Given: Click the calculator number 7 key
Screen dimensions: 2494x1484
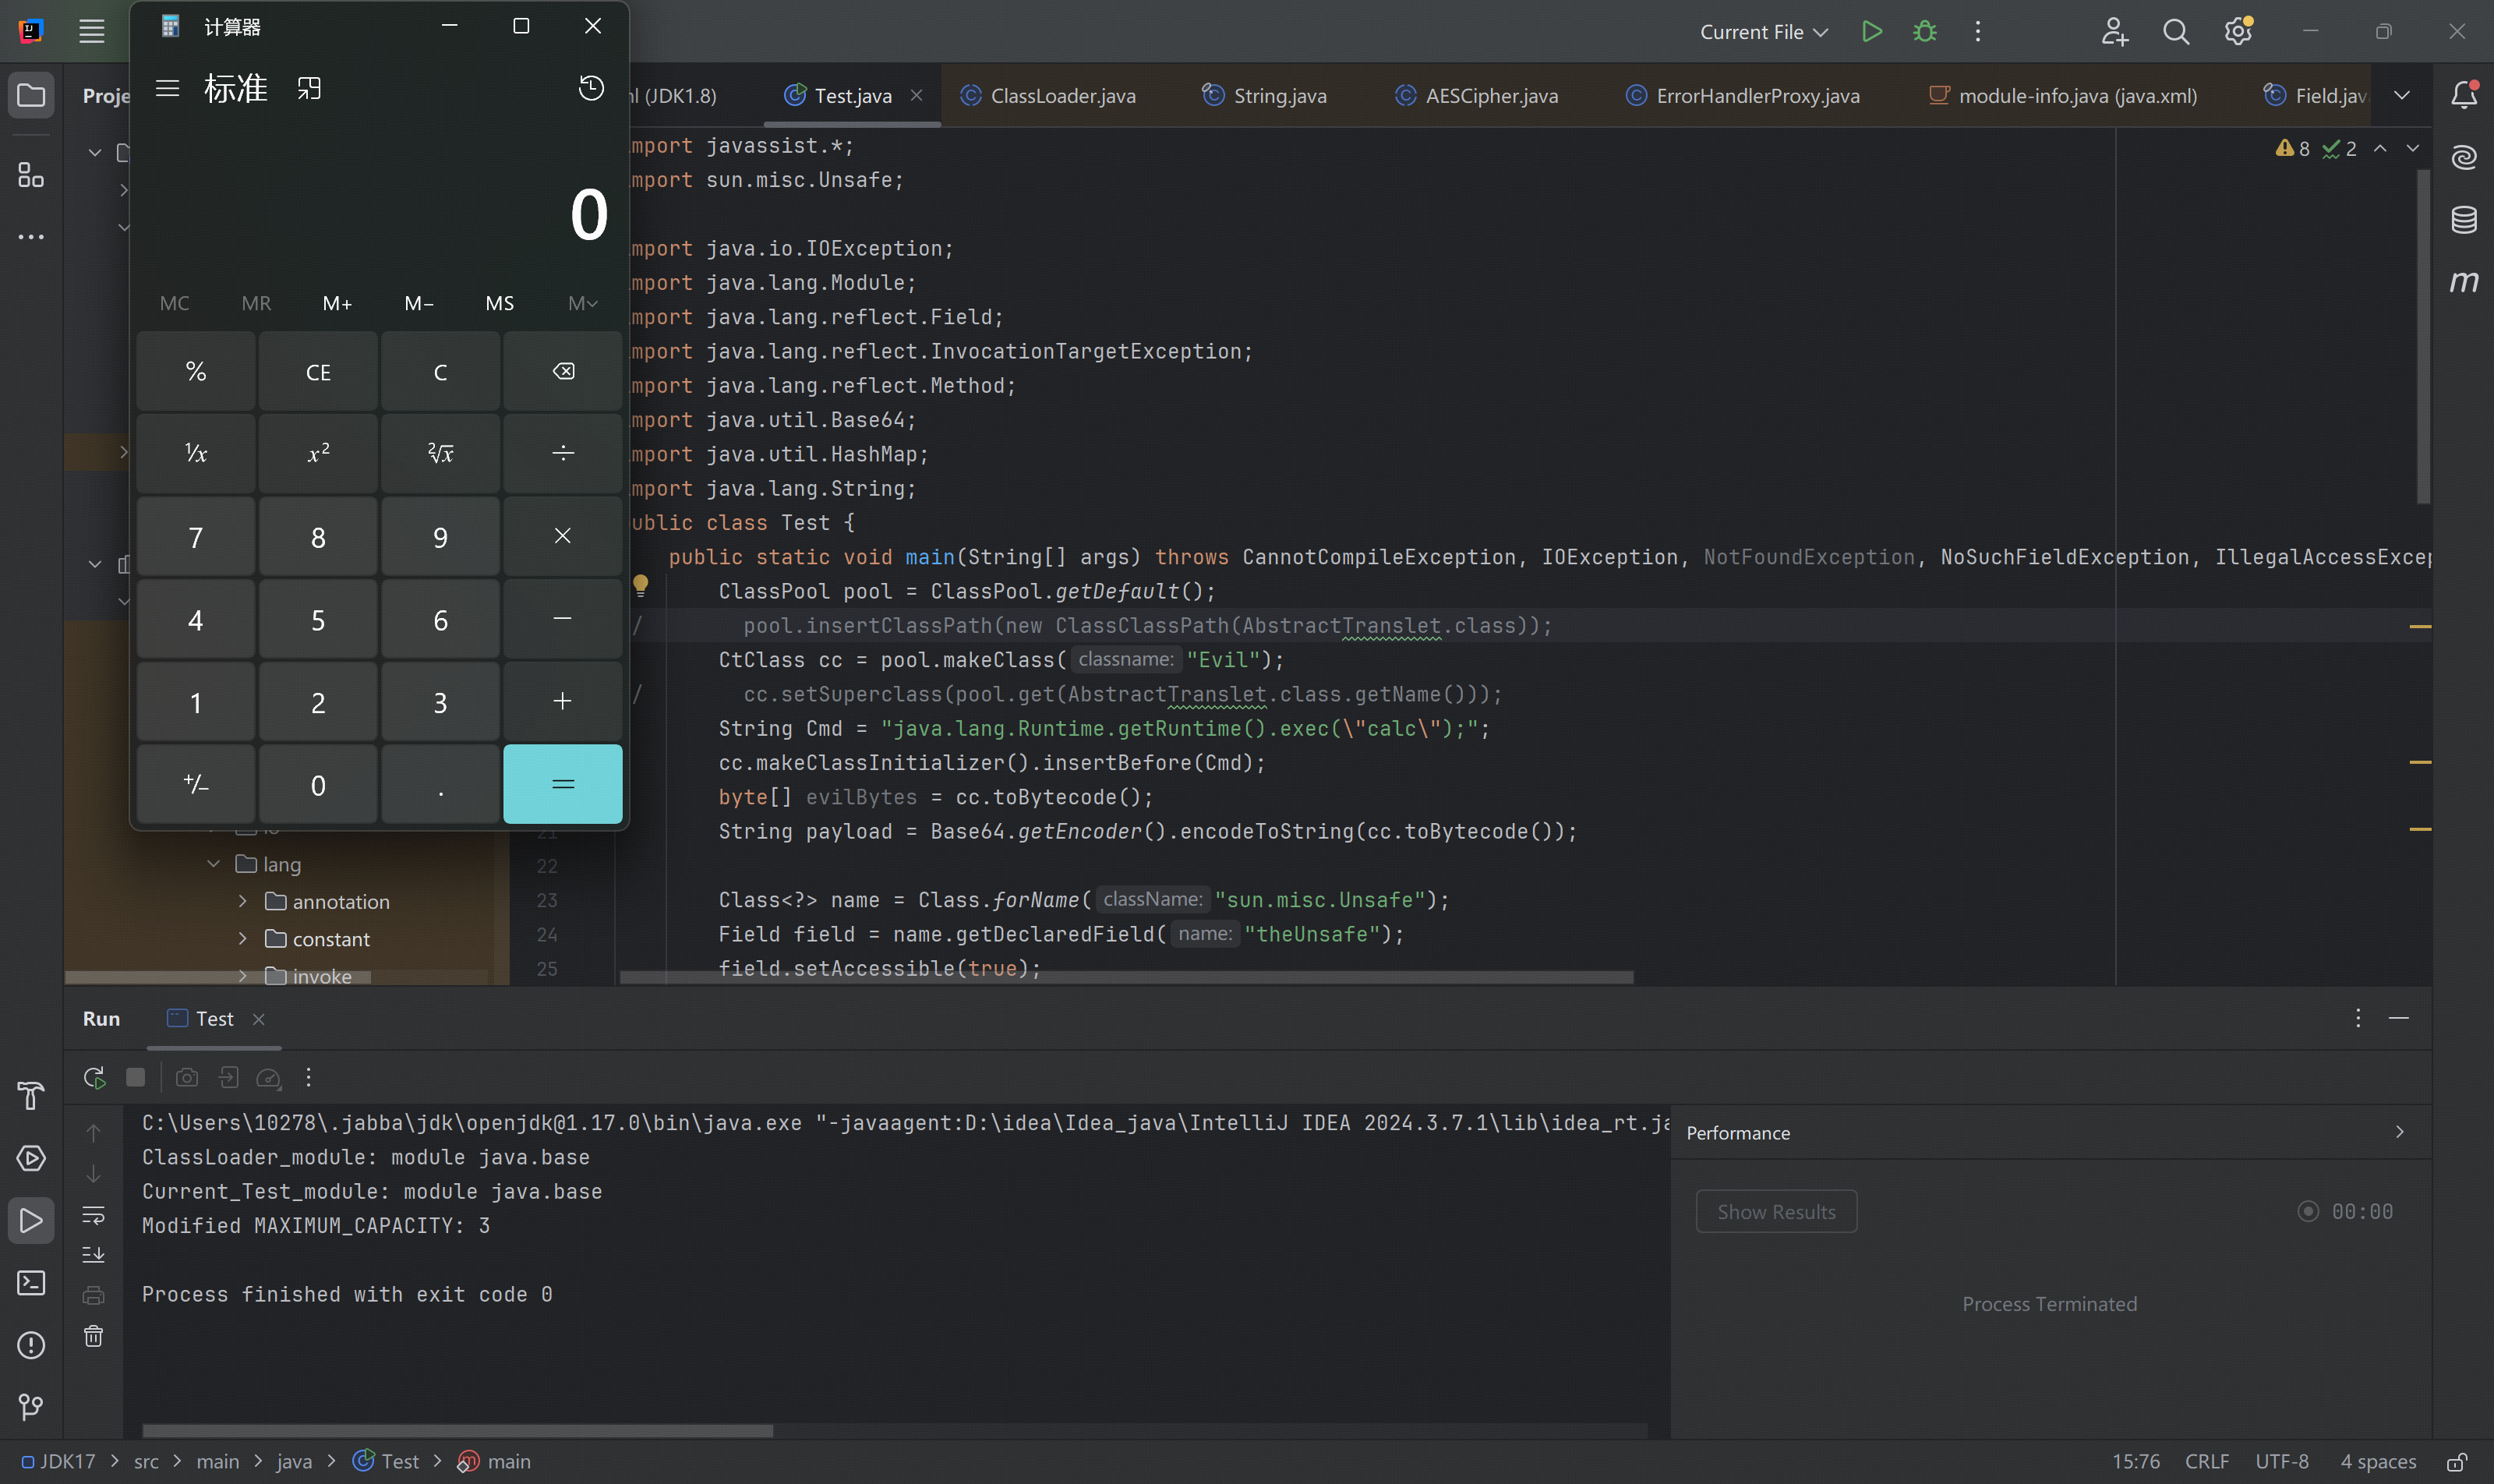Looking at the screenshot, I should 196,537.
